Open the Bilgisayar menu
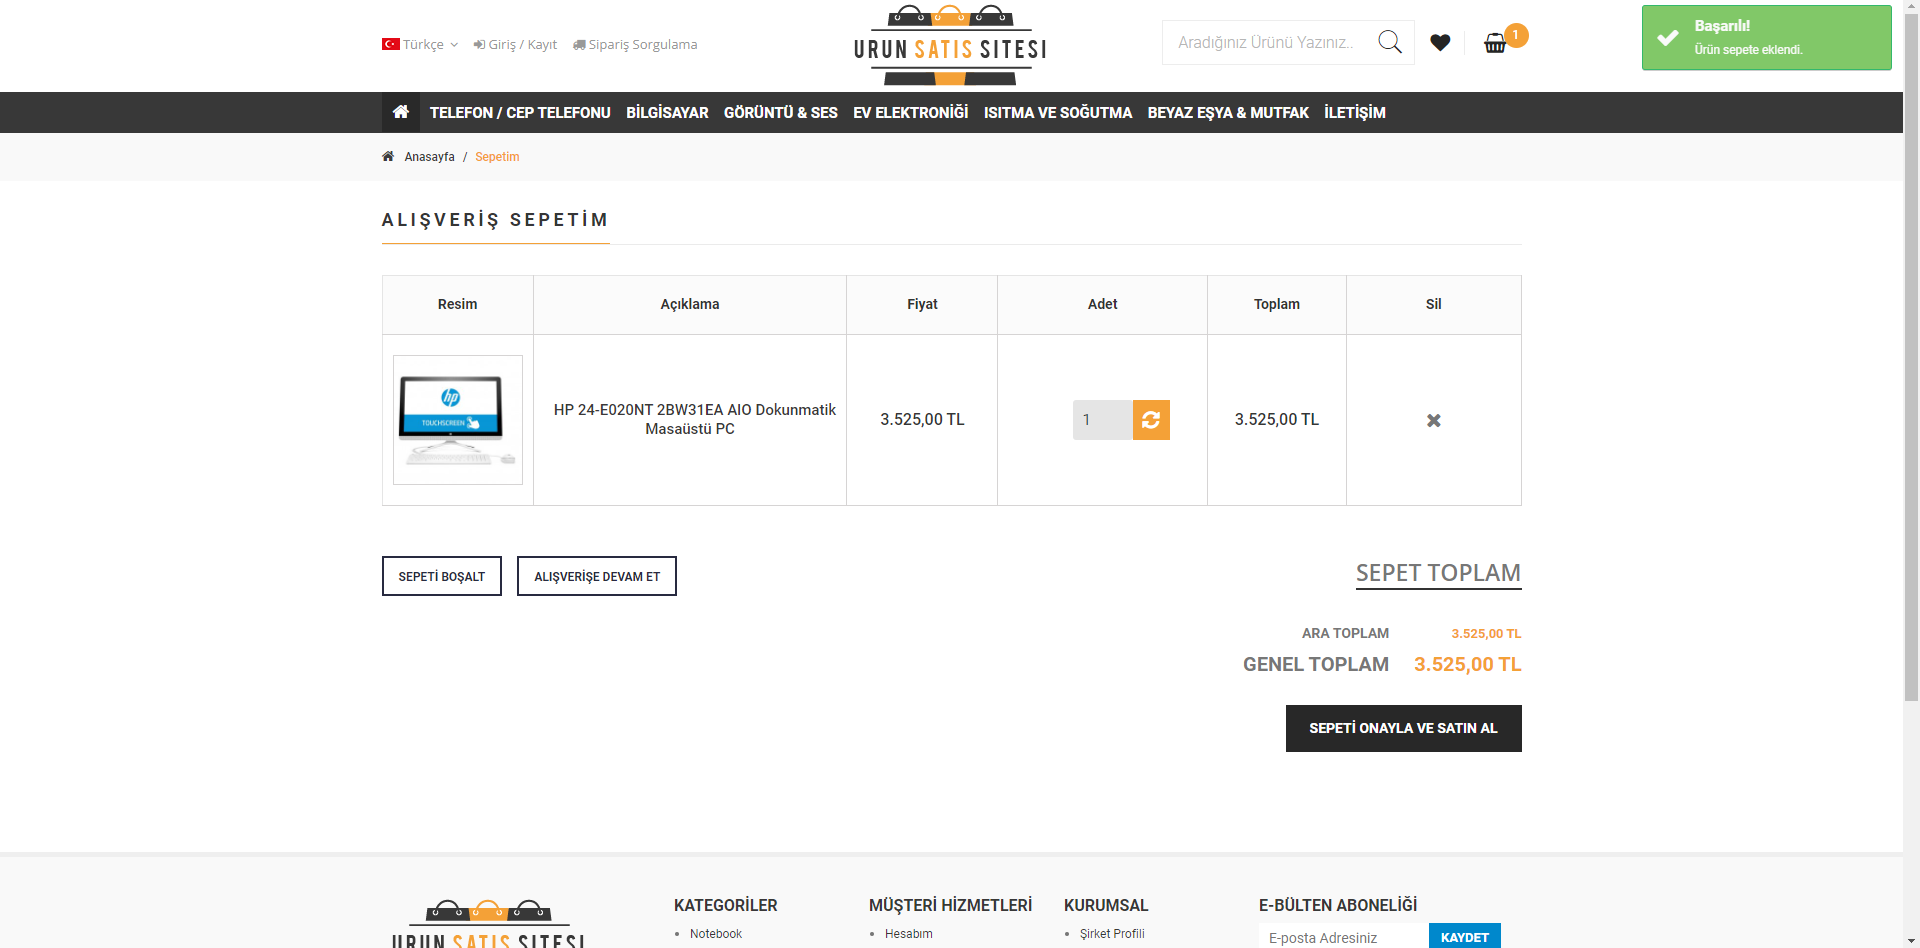1920x948 pixels. (x=667, y=113)
